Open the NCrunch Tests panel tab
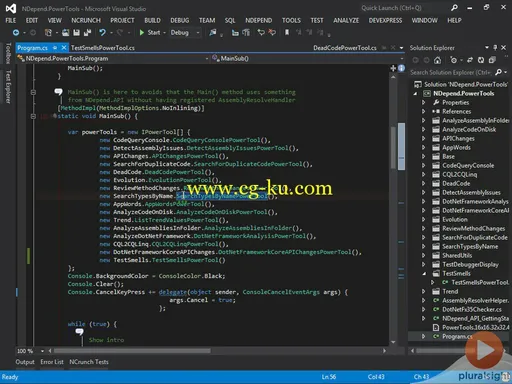This screenshot has height=384, width=512. click(89, 362)
